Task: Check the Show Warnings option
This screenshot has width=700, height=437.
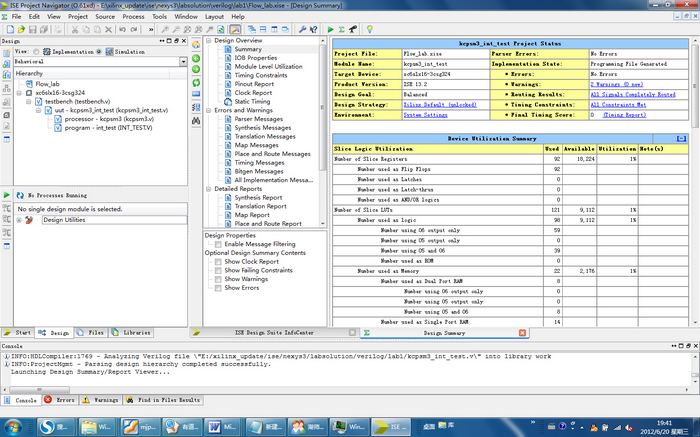Action: click(x=218, y=279)
